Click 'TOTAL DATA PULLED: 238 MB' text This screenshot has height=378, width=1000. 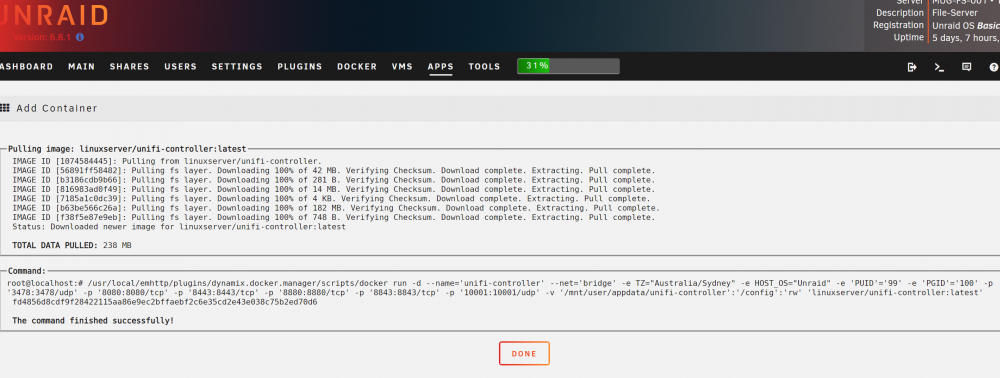[x=72, y=245]
